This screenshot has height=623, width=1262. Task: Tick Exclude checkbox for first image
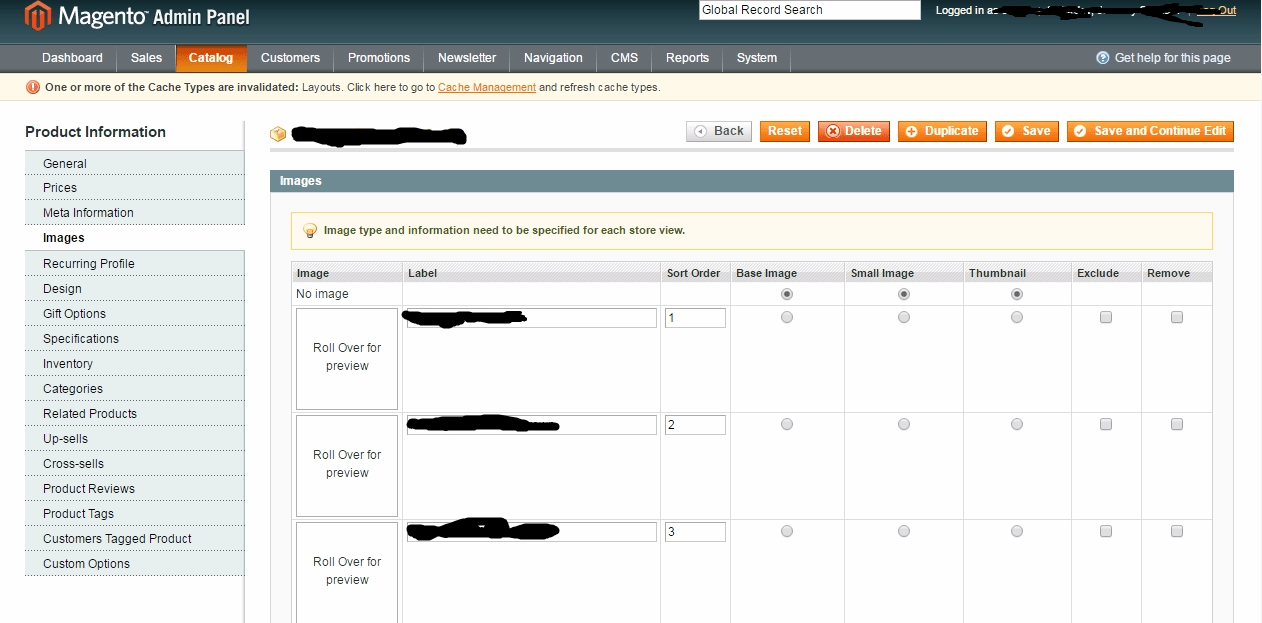tap(1106, 317)
